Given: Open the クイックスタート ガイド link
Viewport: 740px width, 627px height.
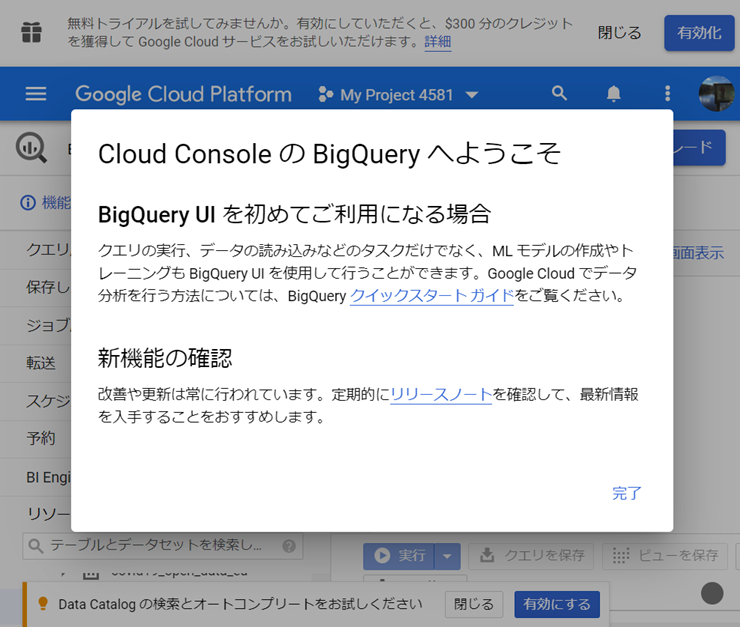Looking at the screenshot, I should coord(432,296).
